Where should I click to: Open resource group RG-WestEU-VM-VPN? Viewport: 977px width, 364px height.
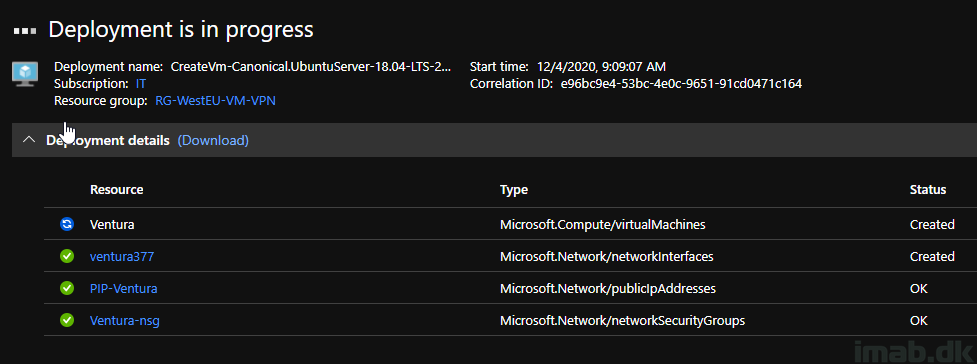215,100
